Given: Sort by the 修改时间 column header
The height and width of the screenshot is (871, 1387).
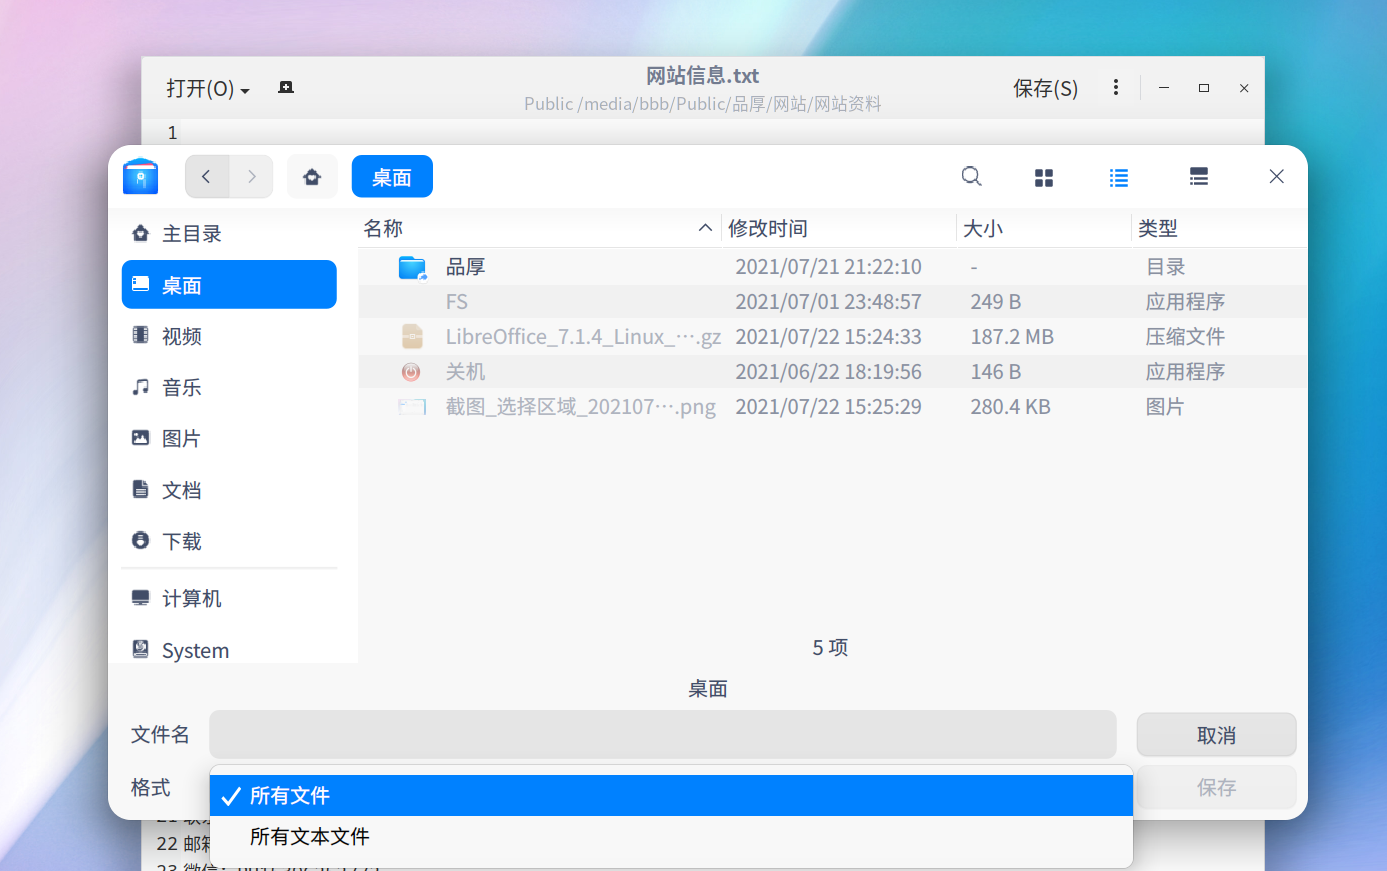Looking at the screenshot, I should [838, 229].
